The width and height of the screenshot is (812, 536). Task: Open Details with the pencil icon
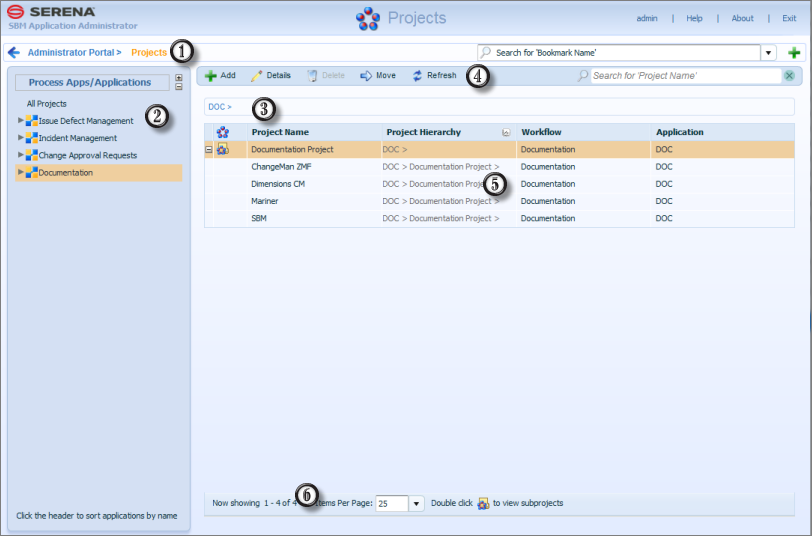coord(271,76)
